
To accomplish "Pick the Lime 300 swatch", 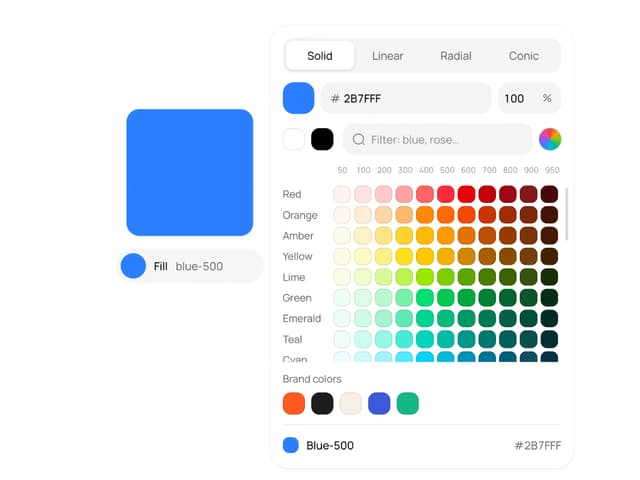I will tap(404, 277).
